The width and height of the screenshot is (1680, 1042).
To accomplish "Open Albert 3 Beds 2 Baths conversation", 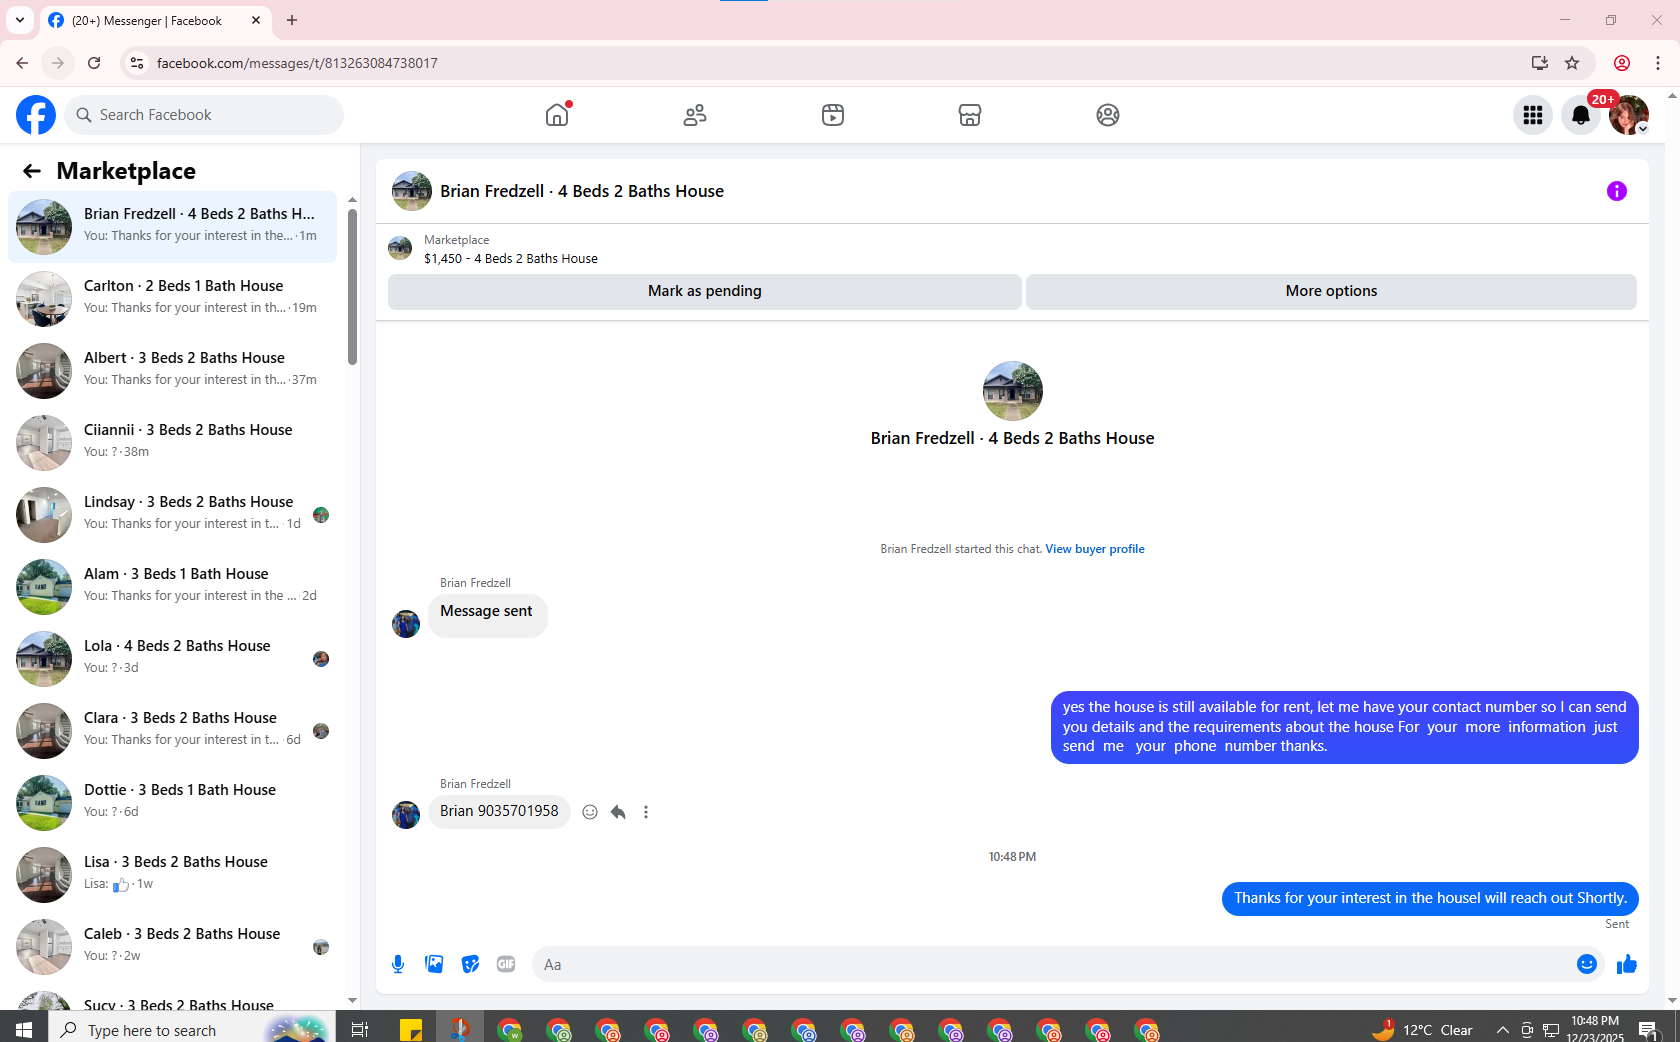I will tap(172, 369).
